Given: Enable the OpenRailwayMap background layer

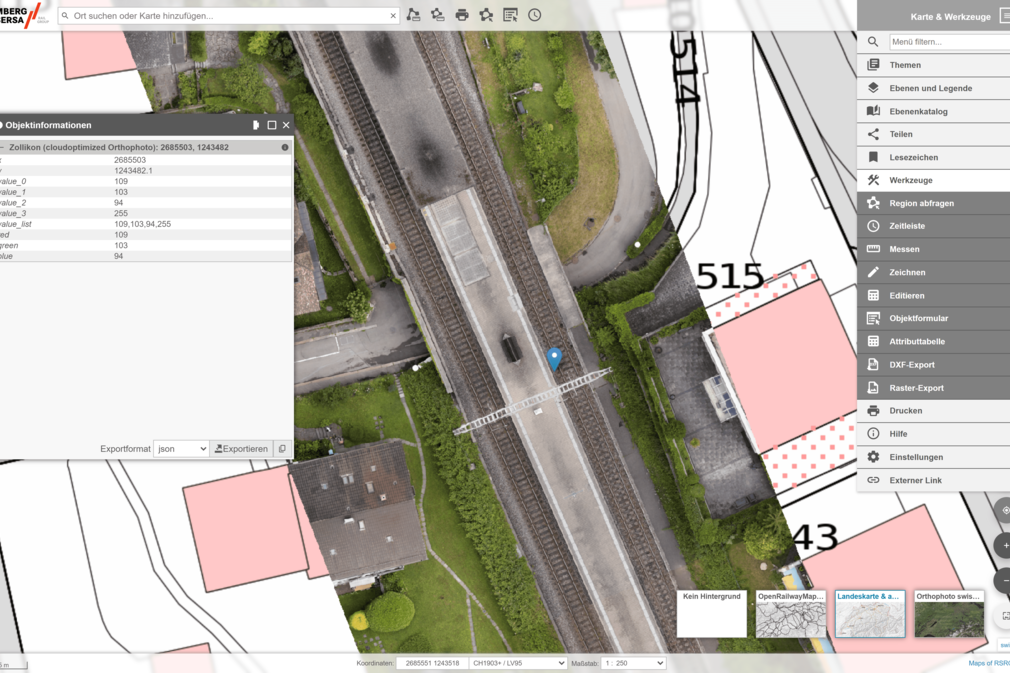Looking at the screenshot, I should 790,613.
